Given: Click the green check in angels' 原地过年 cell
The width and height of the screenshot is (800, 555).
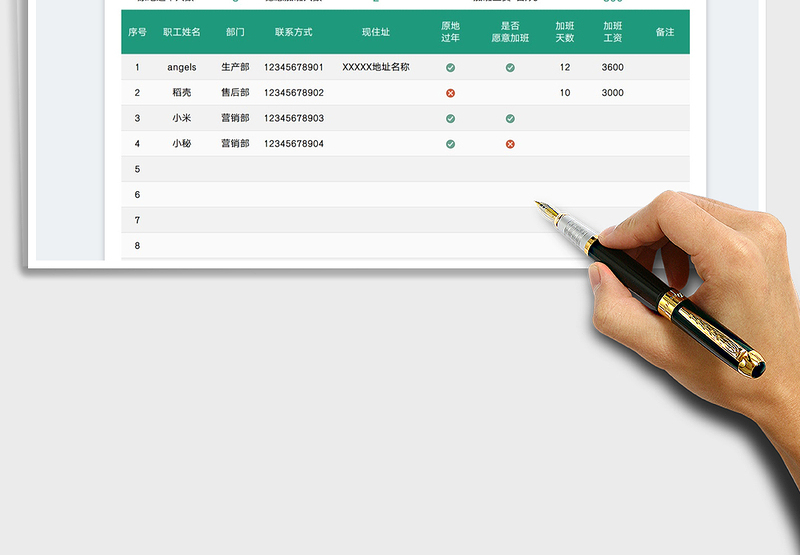Looking at the screenshot, I should (x=450, y=68).
